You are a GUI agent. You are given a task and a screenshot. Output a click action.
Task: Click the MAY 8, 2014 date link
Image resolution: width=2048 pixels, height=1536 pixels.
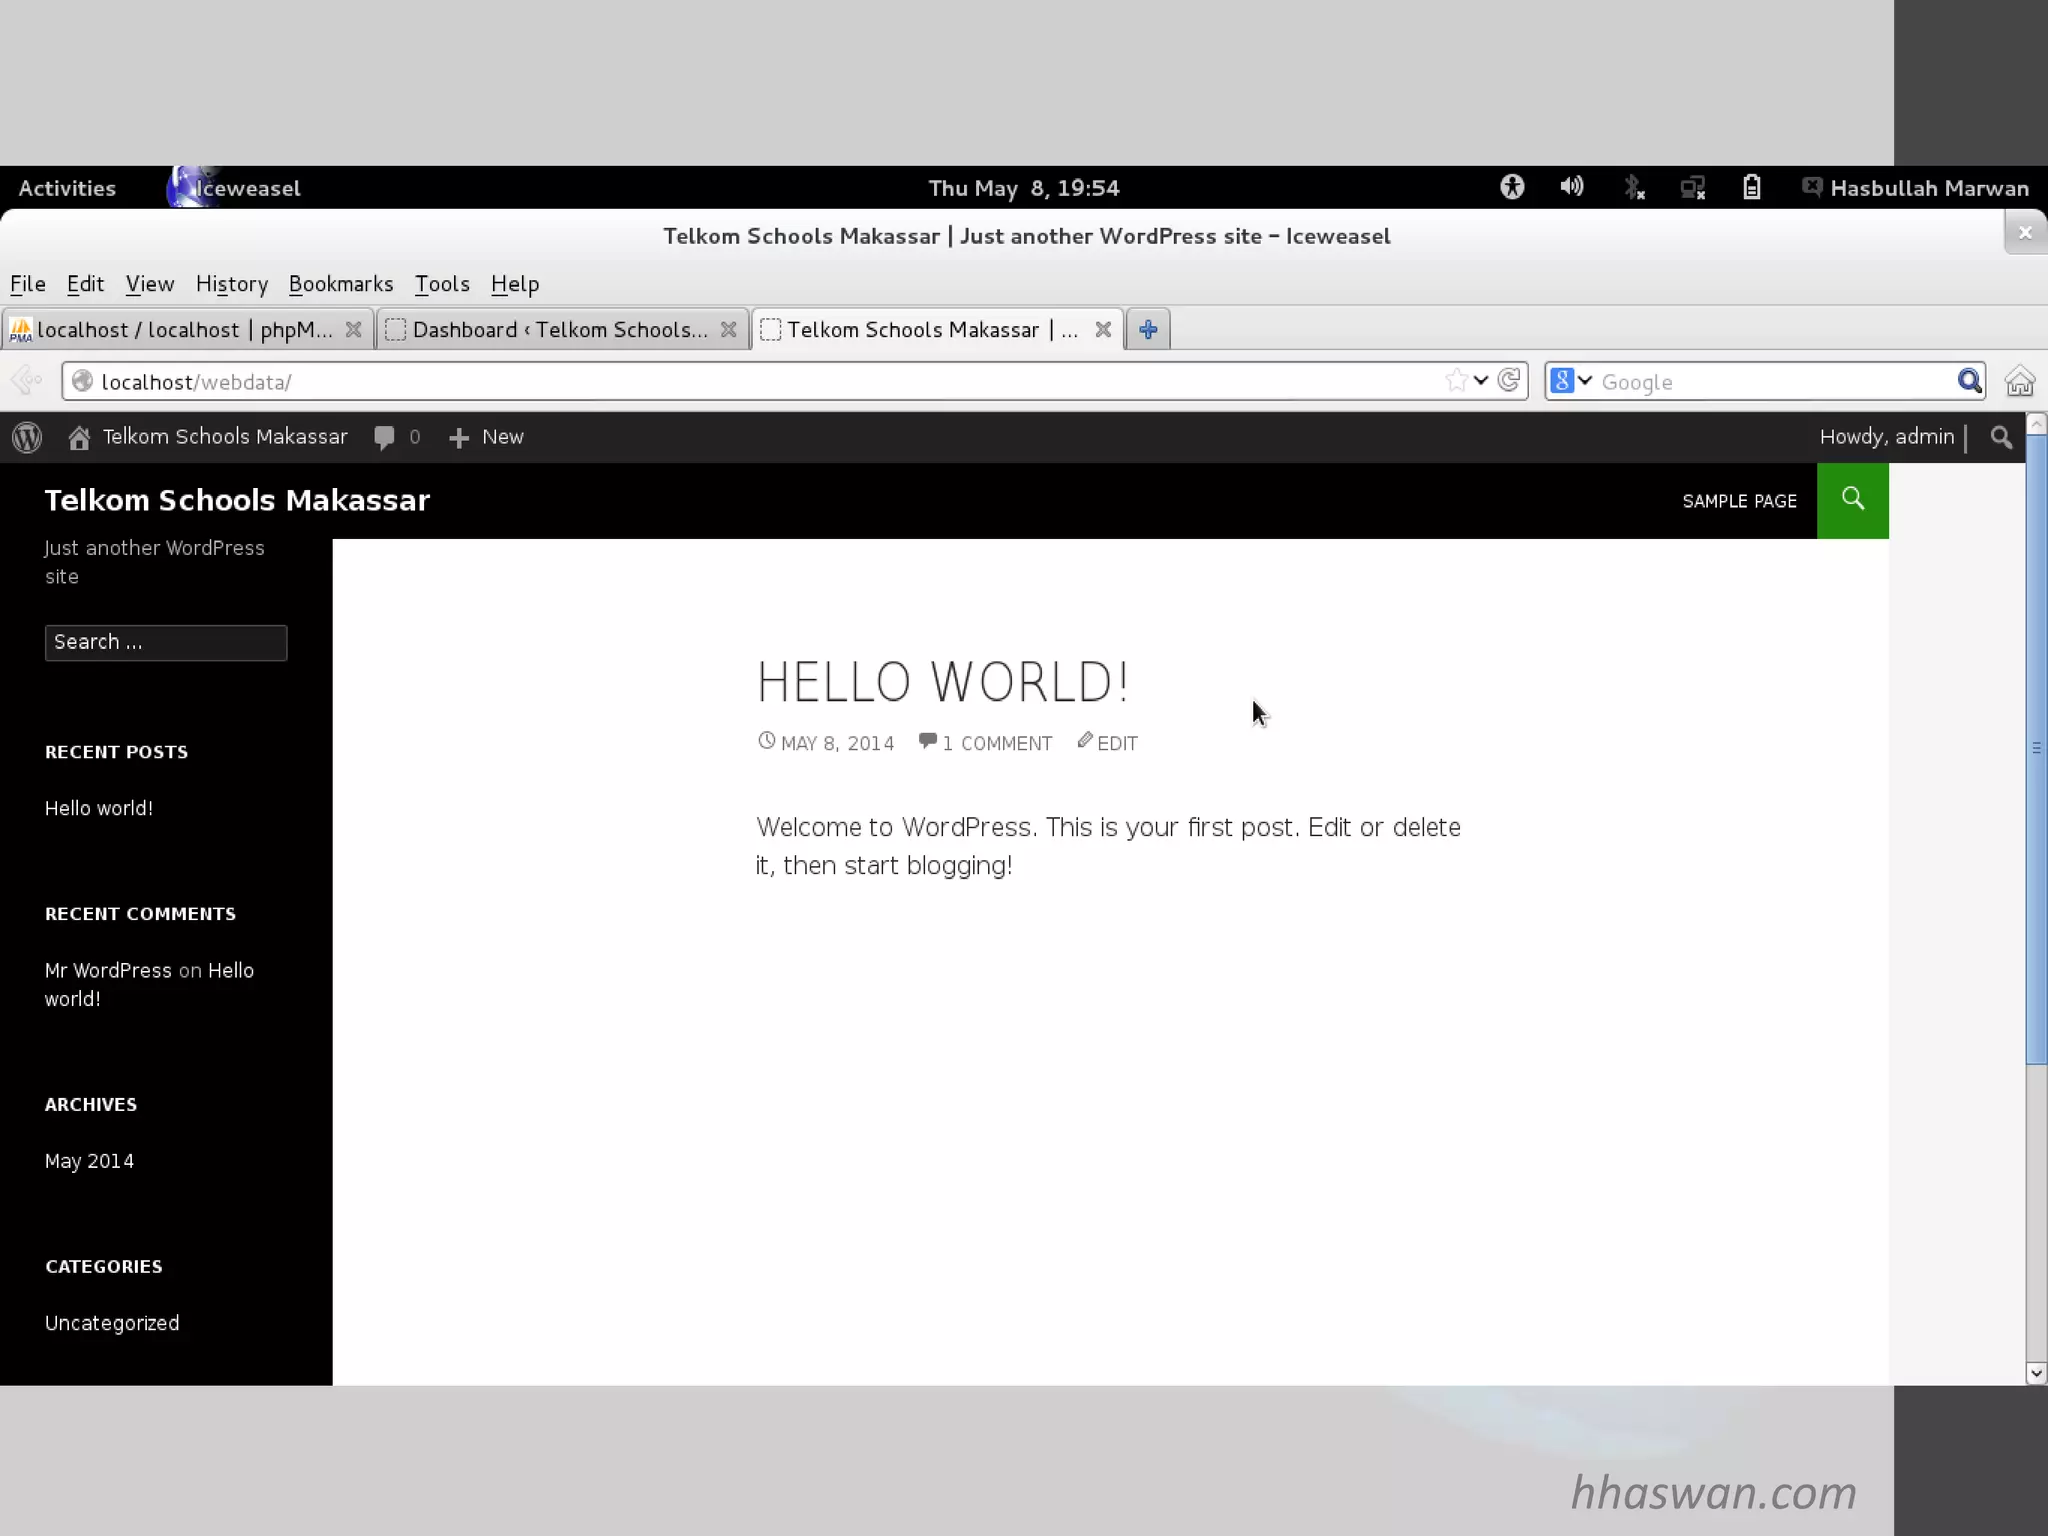click(x=837, y=743)
